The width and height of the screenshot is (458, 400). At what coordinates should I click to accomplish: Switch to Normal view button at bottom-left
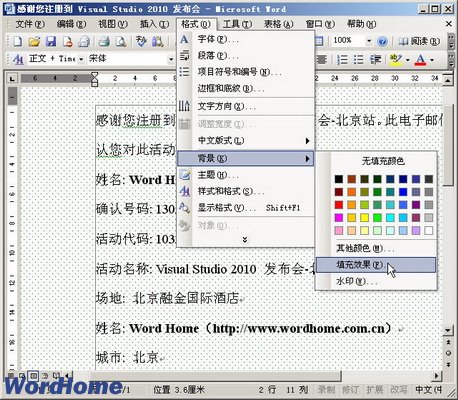[x=12, y=376]
